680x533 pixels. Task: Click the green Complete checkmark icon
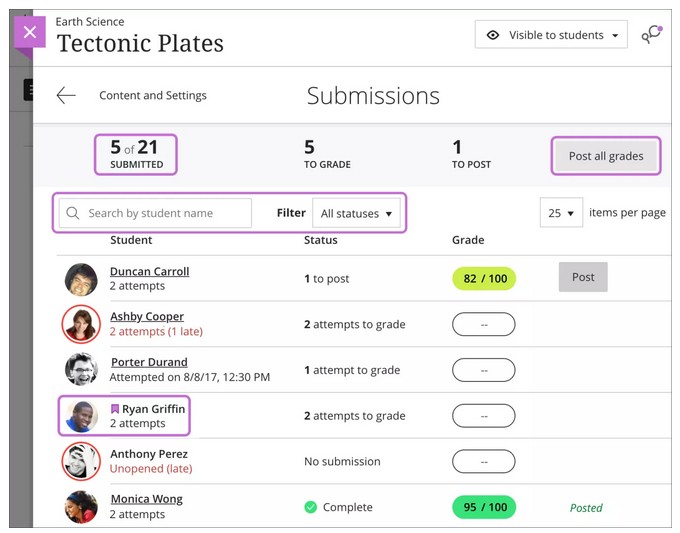[x=311, y=507]
